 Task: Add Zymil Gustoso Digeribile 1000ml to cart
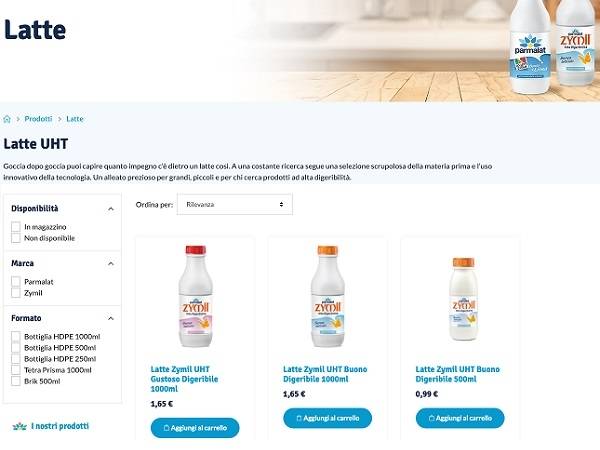click(195, 428)
